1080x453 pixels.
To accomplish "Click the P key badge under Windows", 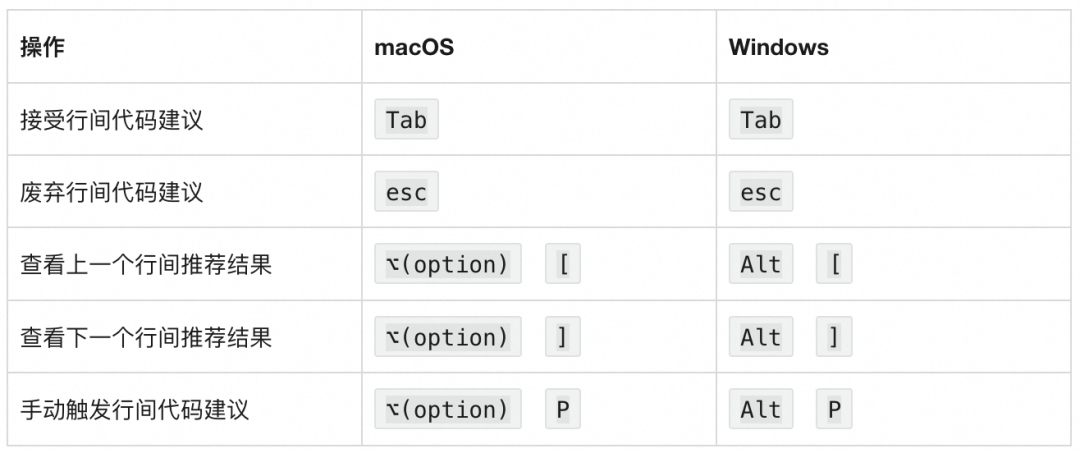I will coord(834,409).
